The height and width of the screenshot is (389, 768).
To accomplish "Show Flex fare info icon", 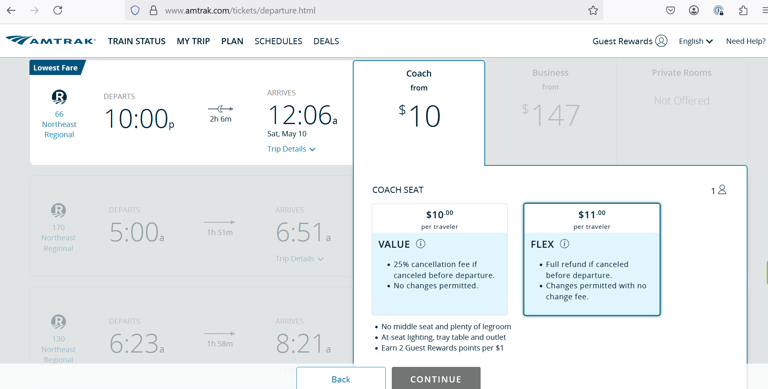I will (564, 244).
